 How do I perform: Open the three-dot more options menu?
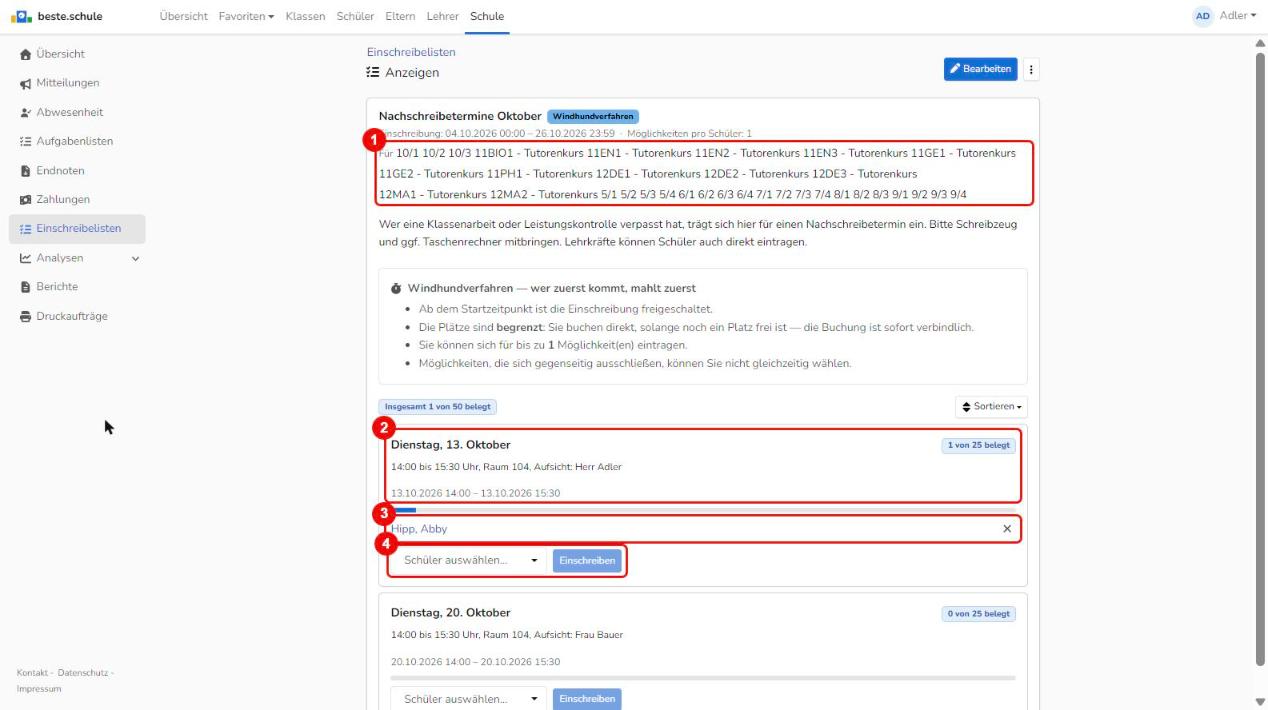coord(1031,69)
